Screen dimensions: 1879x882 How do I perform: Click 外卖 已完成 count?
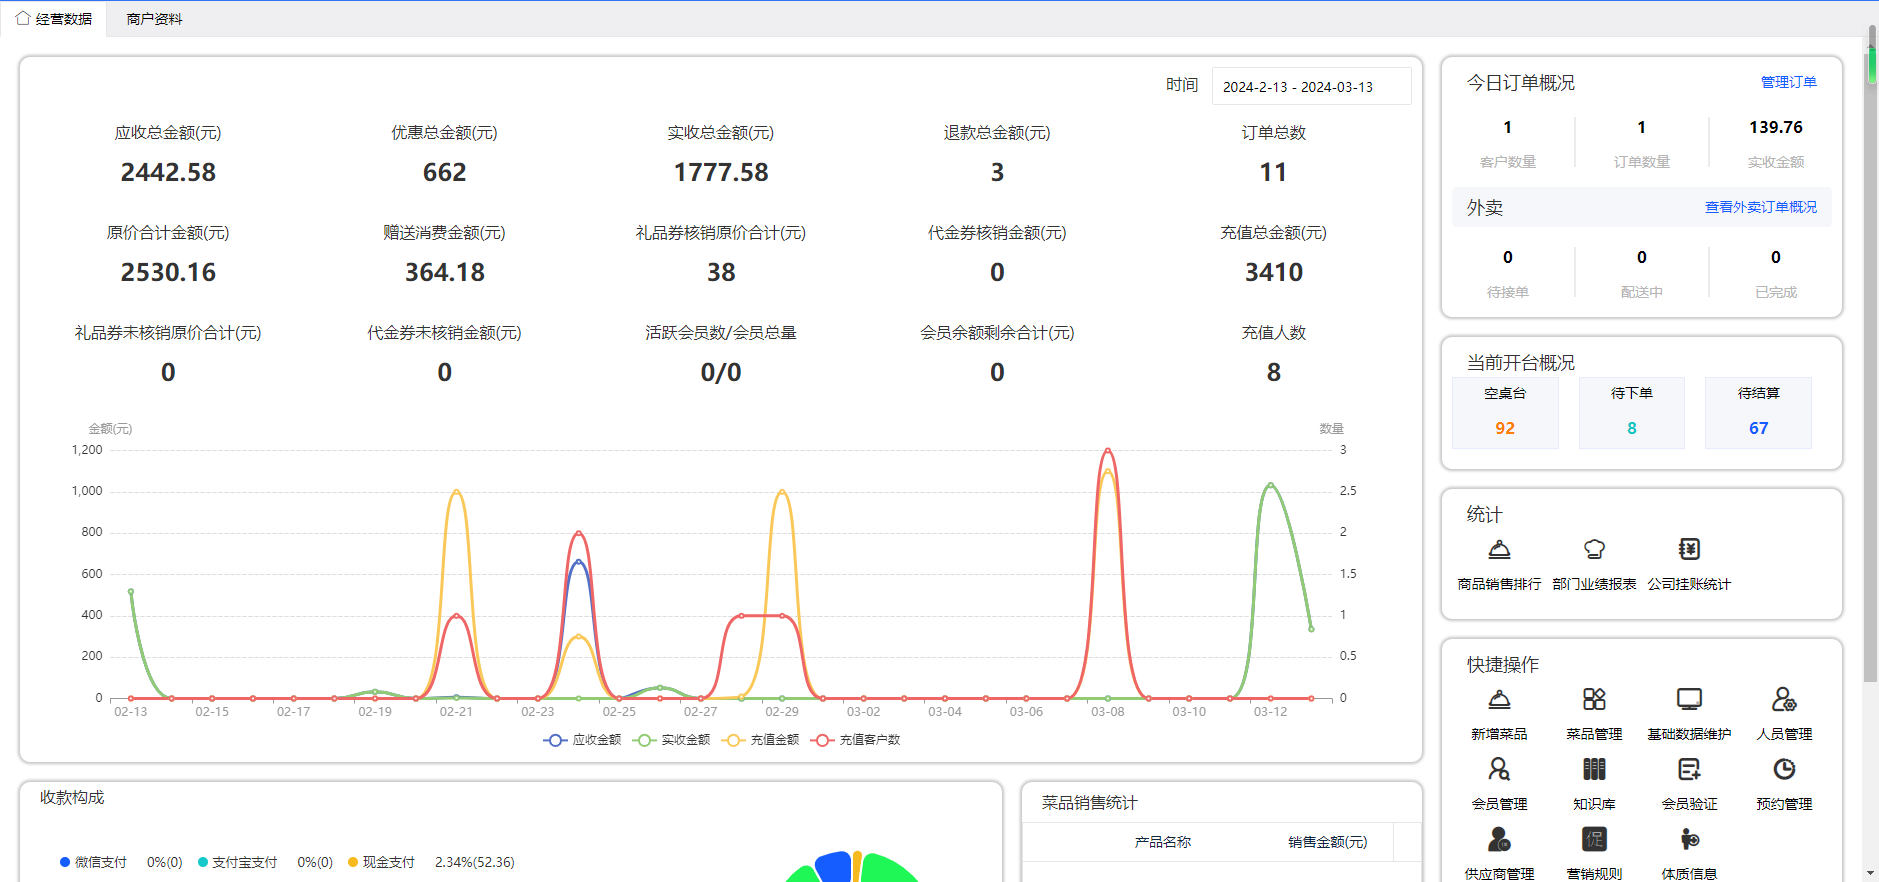click(x=1775, y=257)
